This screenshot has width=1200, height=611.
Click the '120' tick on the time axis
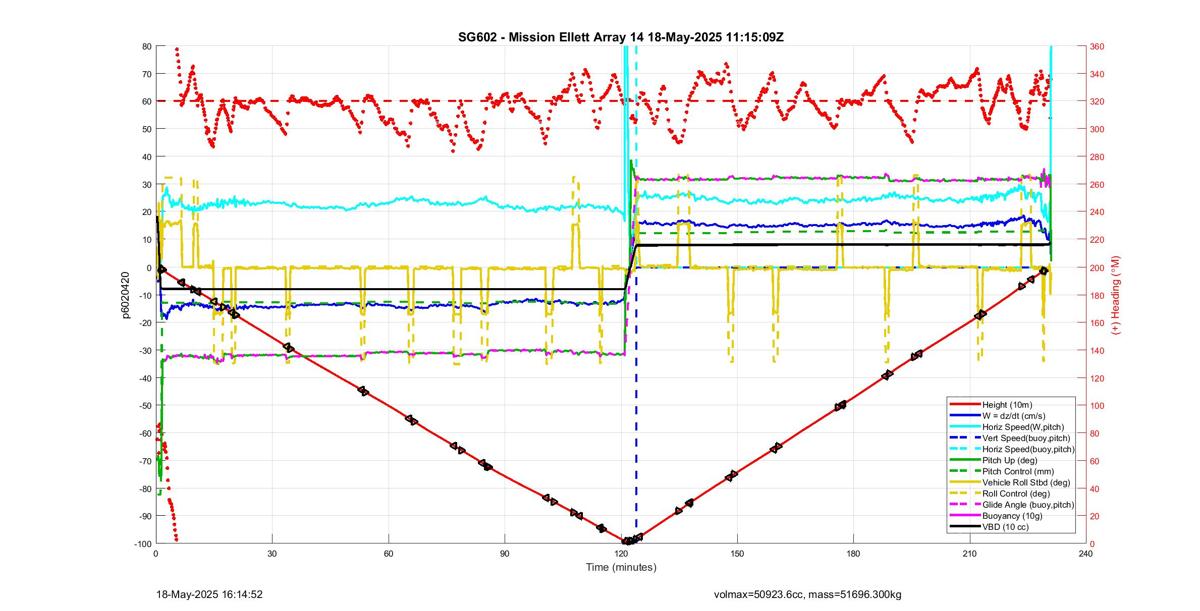(x=620, y=553)
